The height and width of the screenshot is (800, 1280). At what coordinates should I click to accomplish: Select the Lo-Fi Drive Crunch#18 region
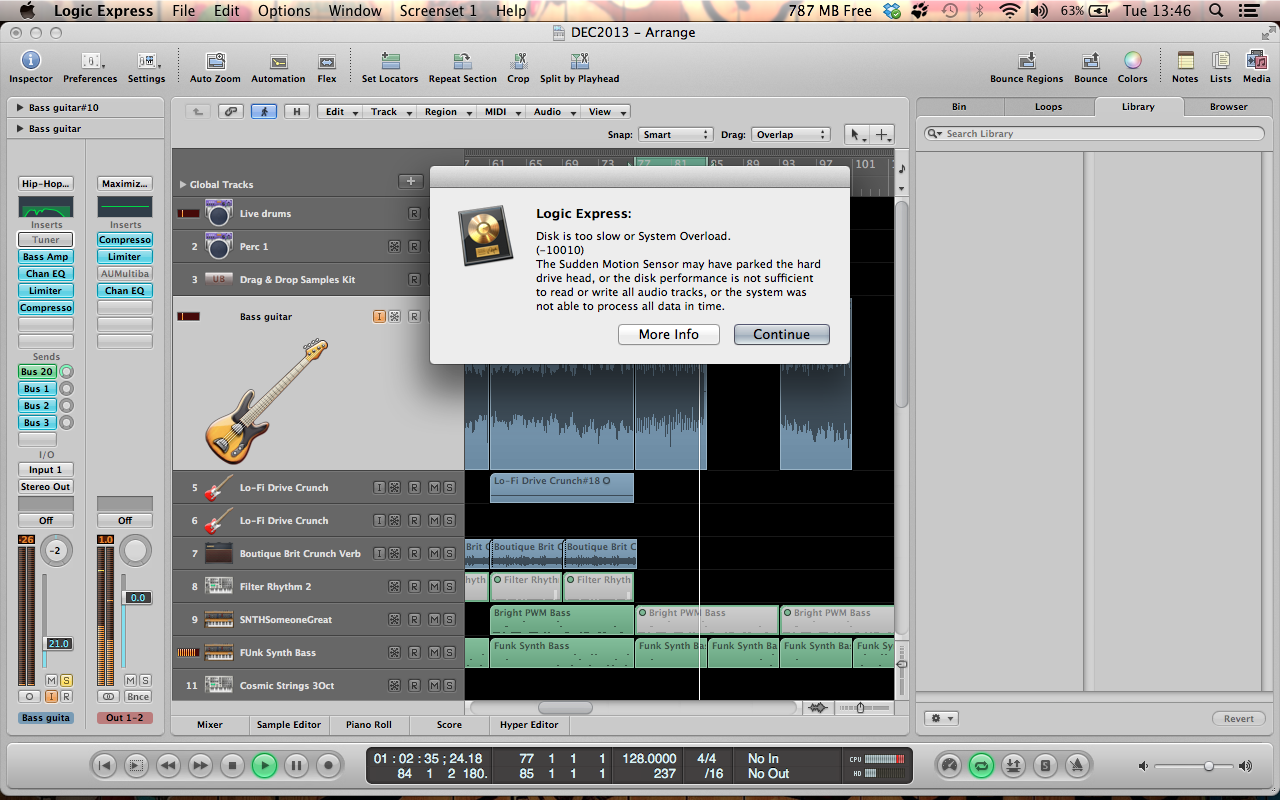(562, 487)
